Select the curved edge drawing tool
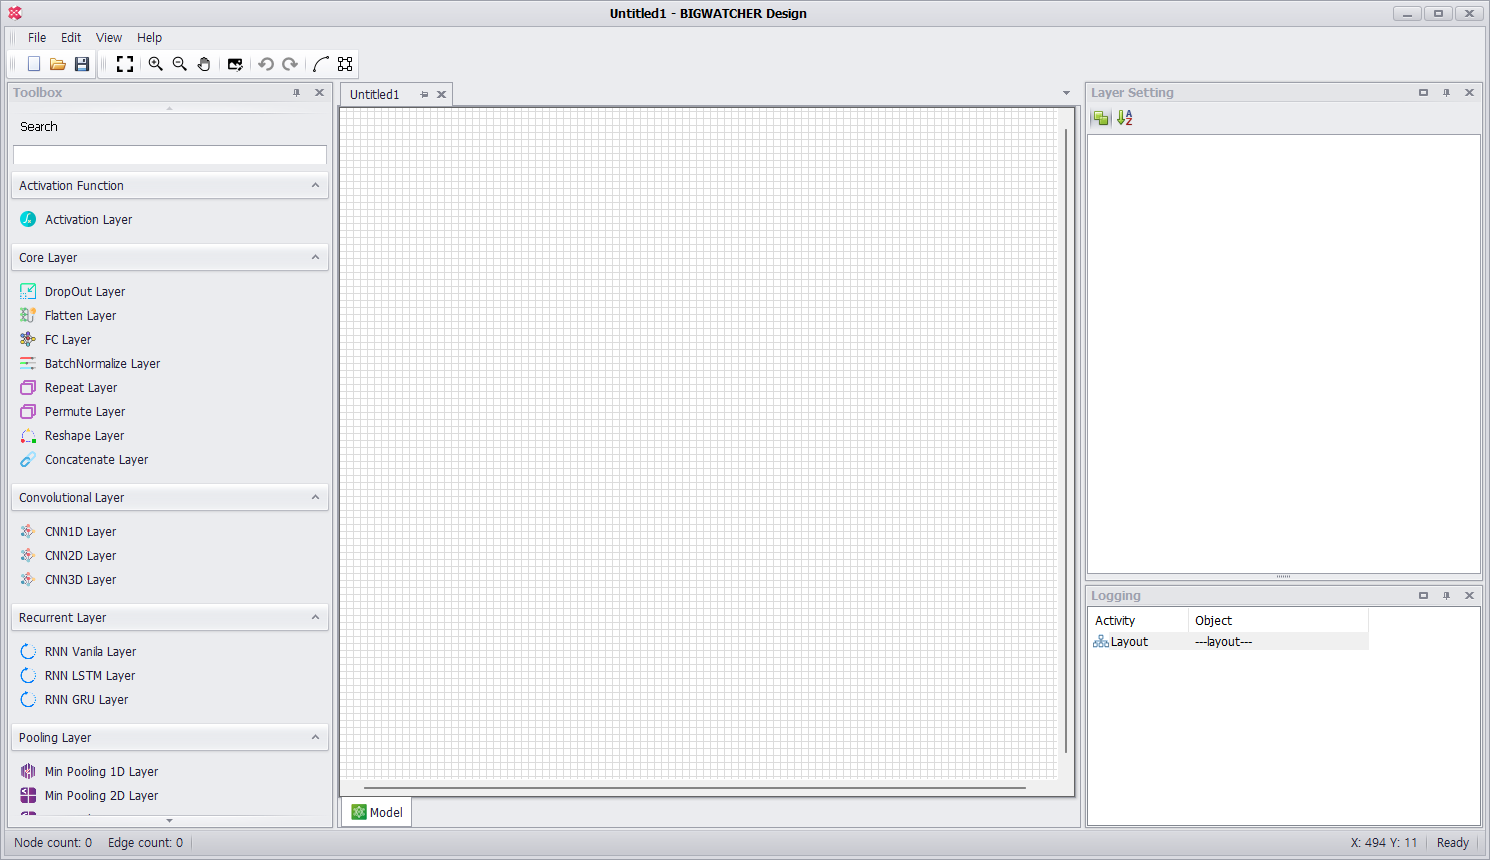This screenshot has height=860, width=1490. [321, 64]
